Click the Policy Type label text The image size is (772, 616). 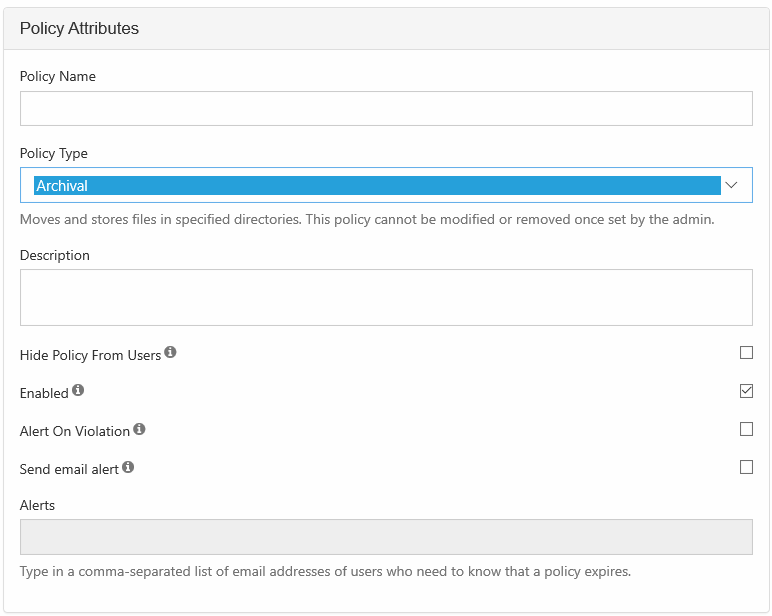54,153
